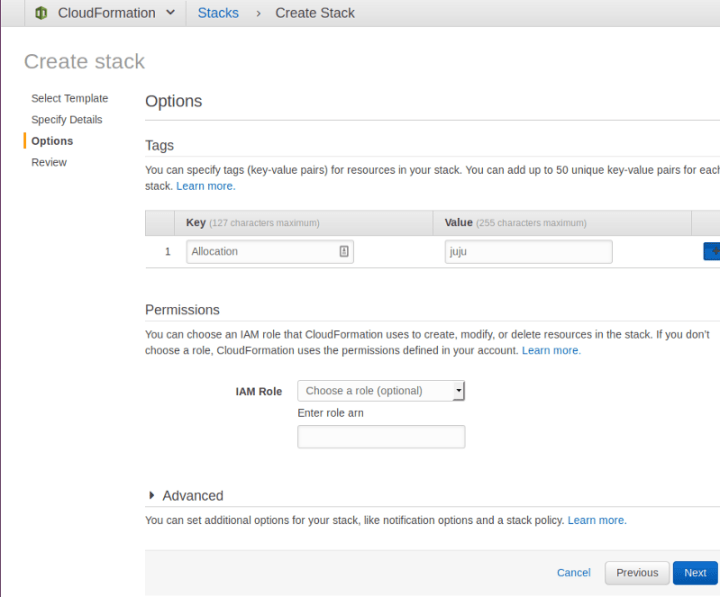Open Learn more link under Permissions

pos(551,350)
